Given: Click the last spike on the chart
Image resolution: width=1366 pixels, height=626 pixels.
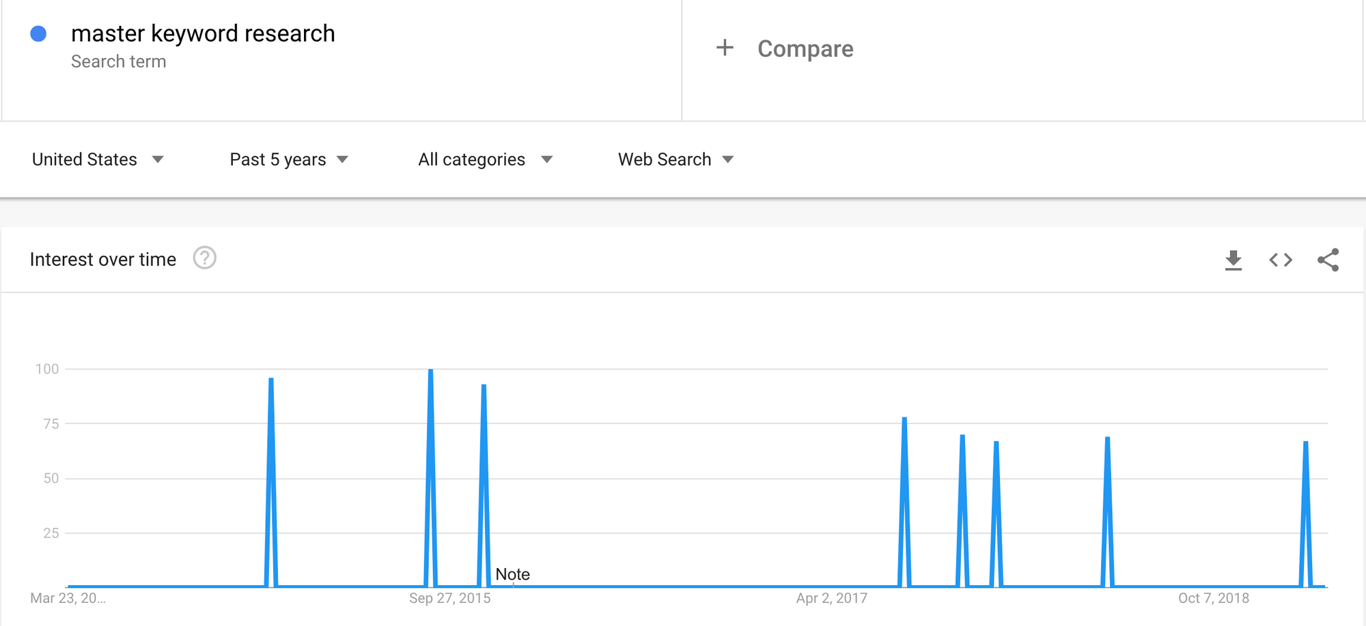Looking at the screenshot, I should tap(1306, 445).
